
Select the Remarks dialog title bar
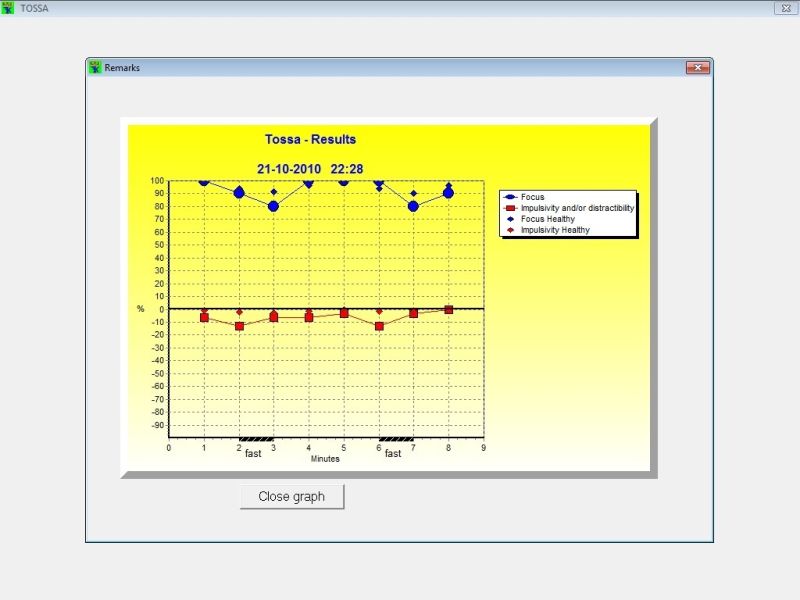350,67
